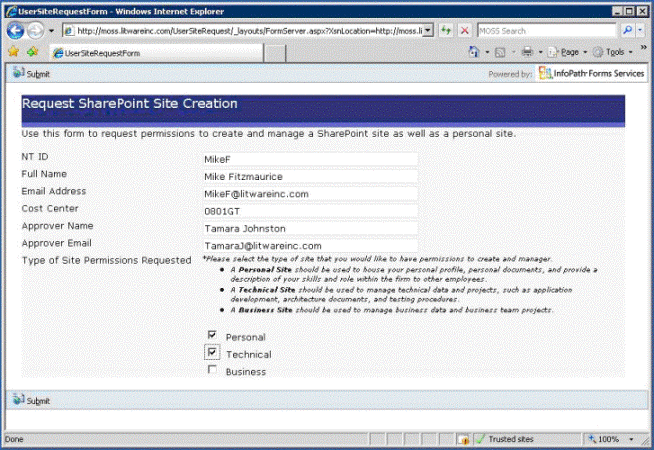Click the Cost Center input field
This screenshot has width=654, height=450.
coord(309,211)
